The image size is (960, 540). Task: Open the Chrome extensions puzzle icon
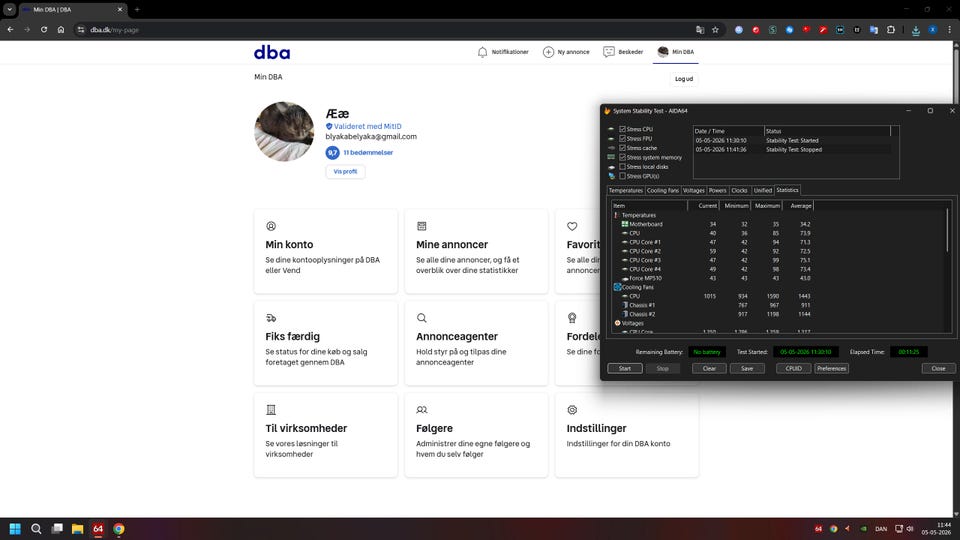tap(891, 29)
